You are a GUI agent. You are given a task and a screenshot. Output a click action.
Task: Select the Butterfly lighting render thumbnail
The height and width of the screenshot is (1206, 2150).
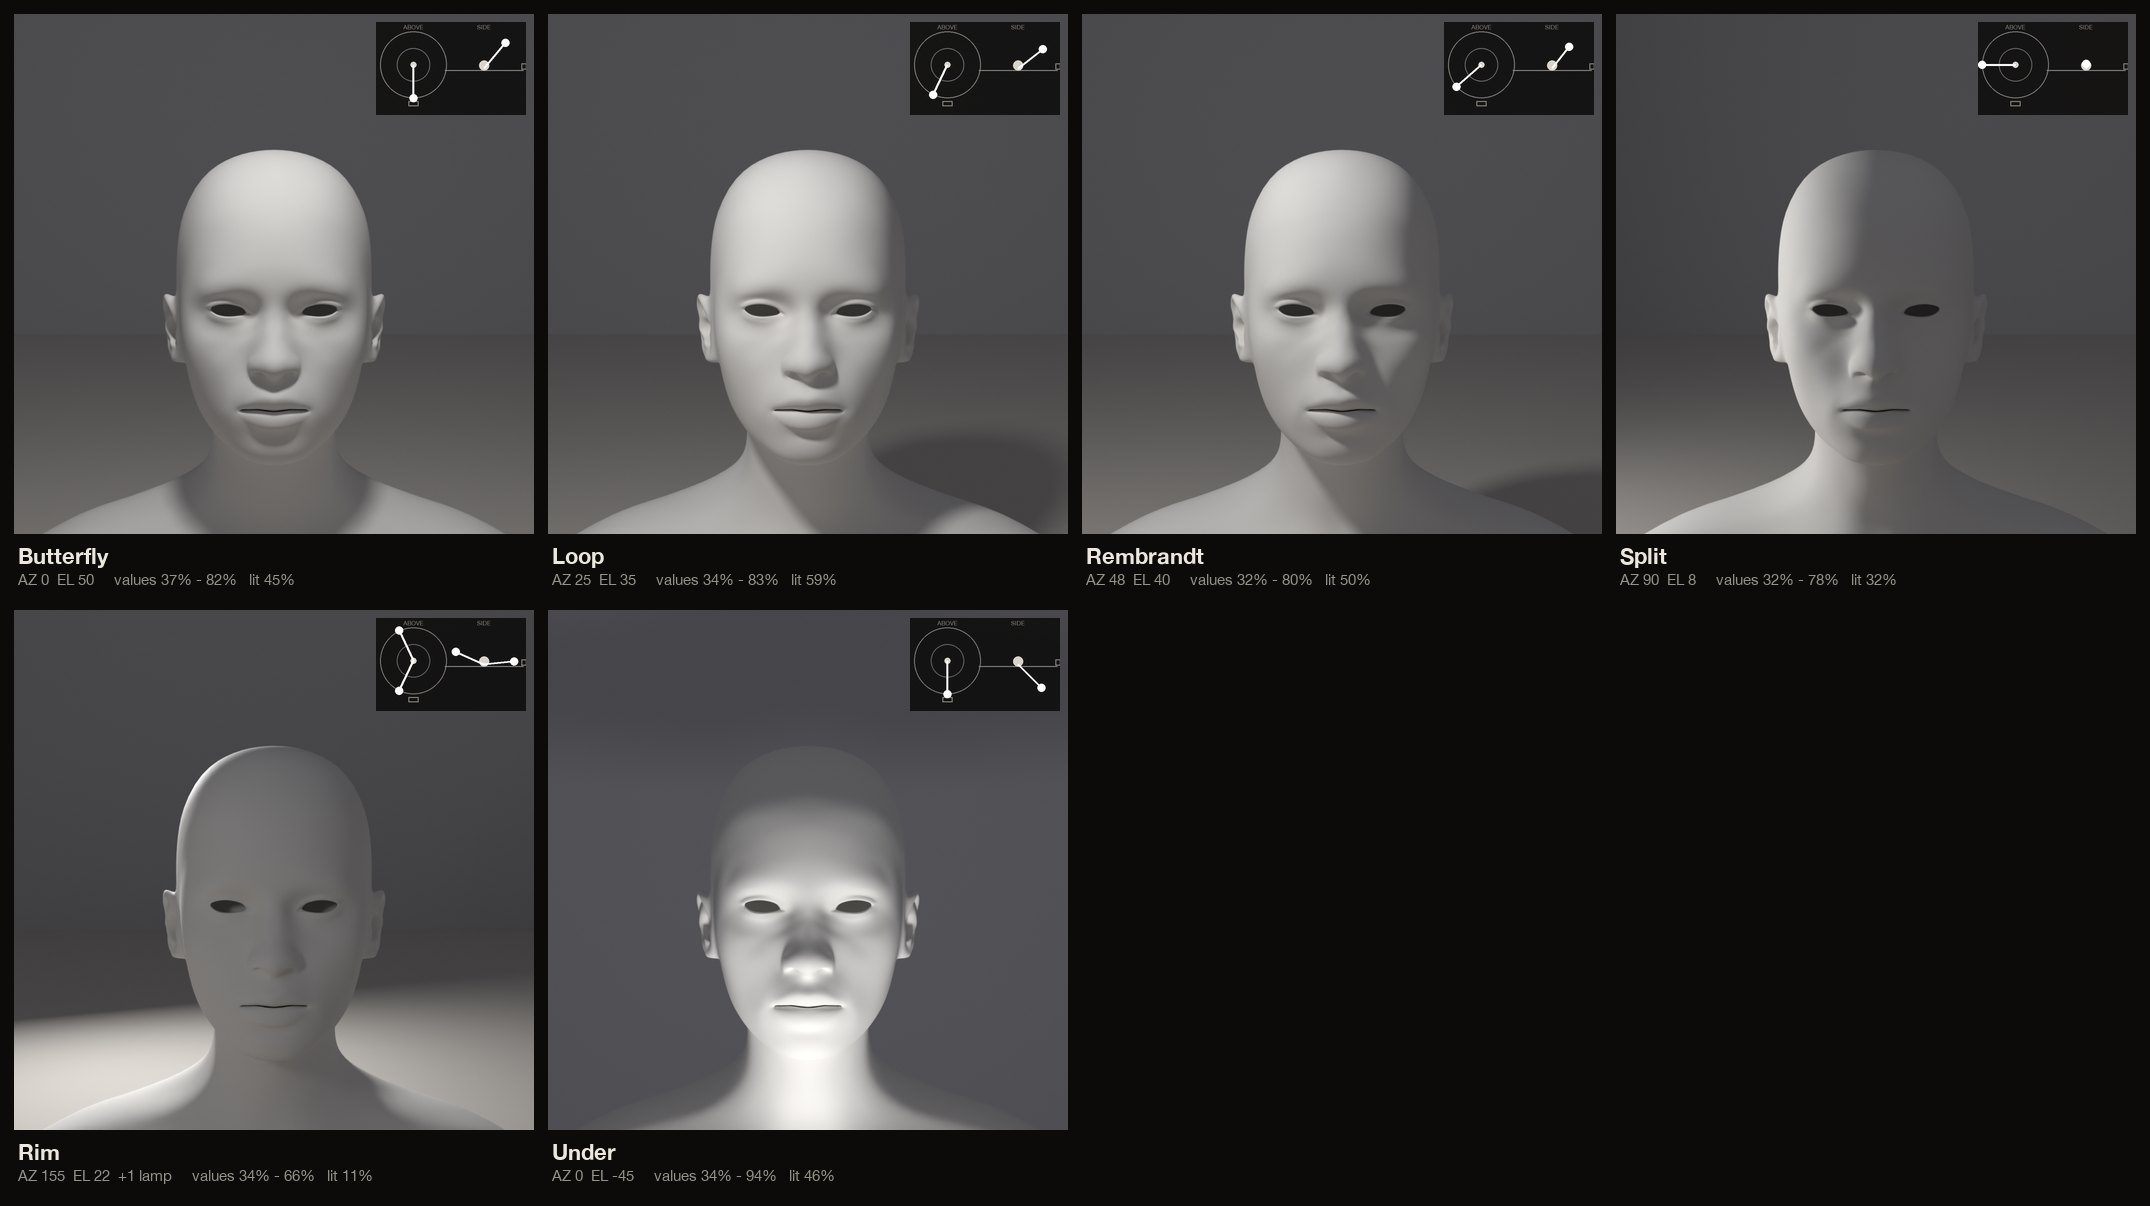(274, 274)
